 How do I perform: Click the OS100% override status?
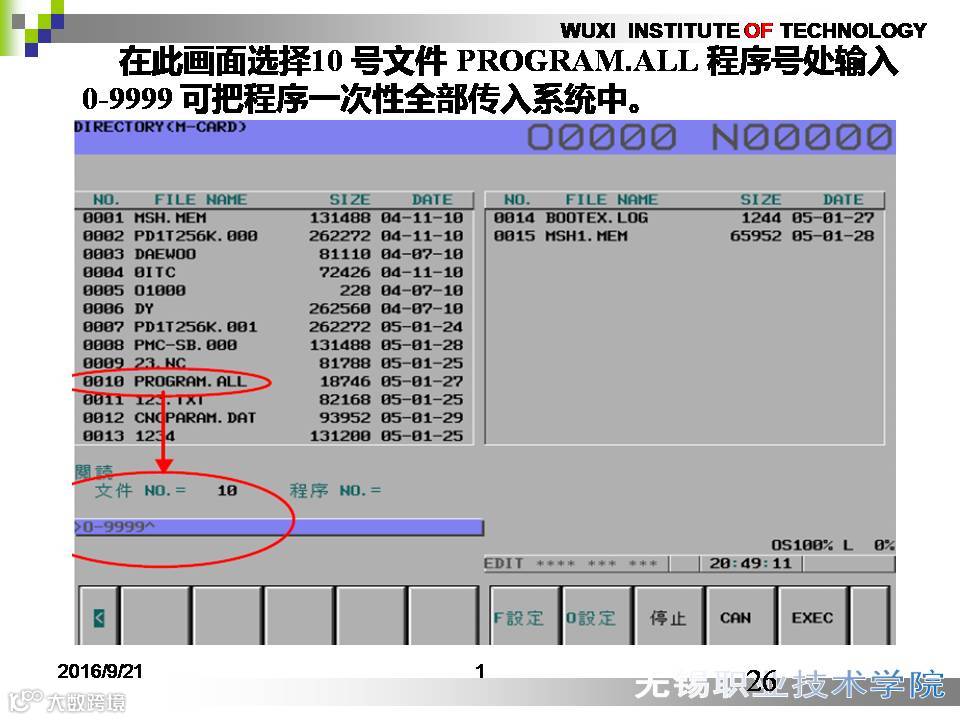tap(801, 545)
